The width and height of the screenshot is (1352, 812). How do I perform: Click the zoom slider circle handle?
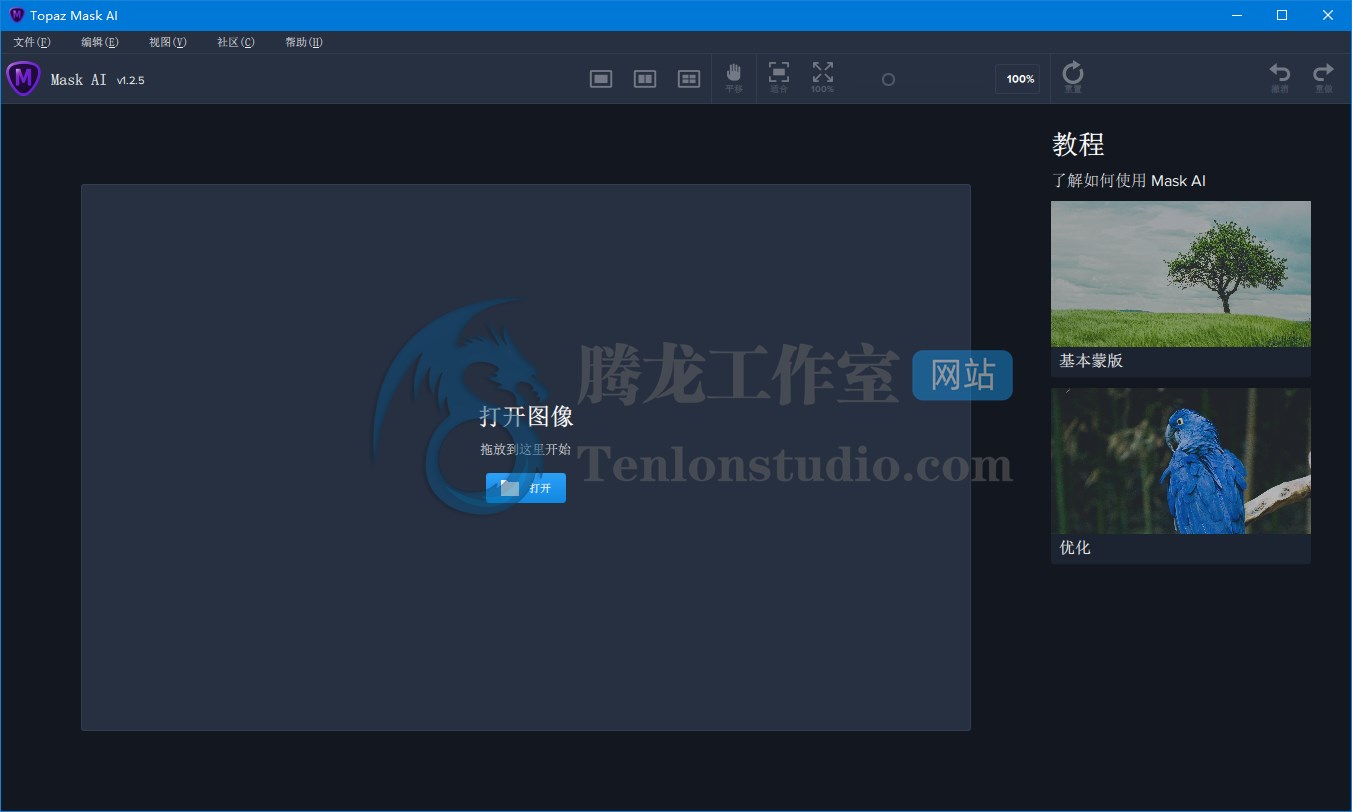coord(888,80)
